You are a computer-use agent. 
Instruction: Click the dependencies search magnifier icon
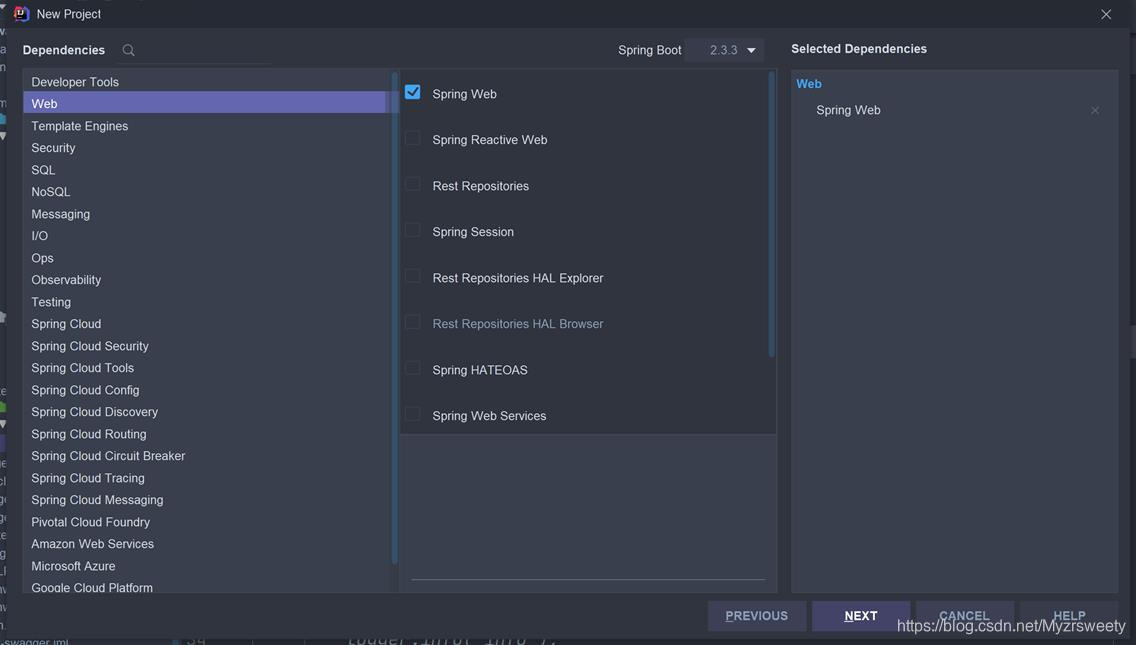tap(128, 50)
